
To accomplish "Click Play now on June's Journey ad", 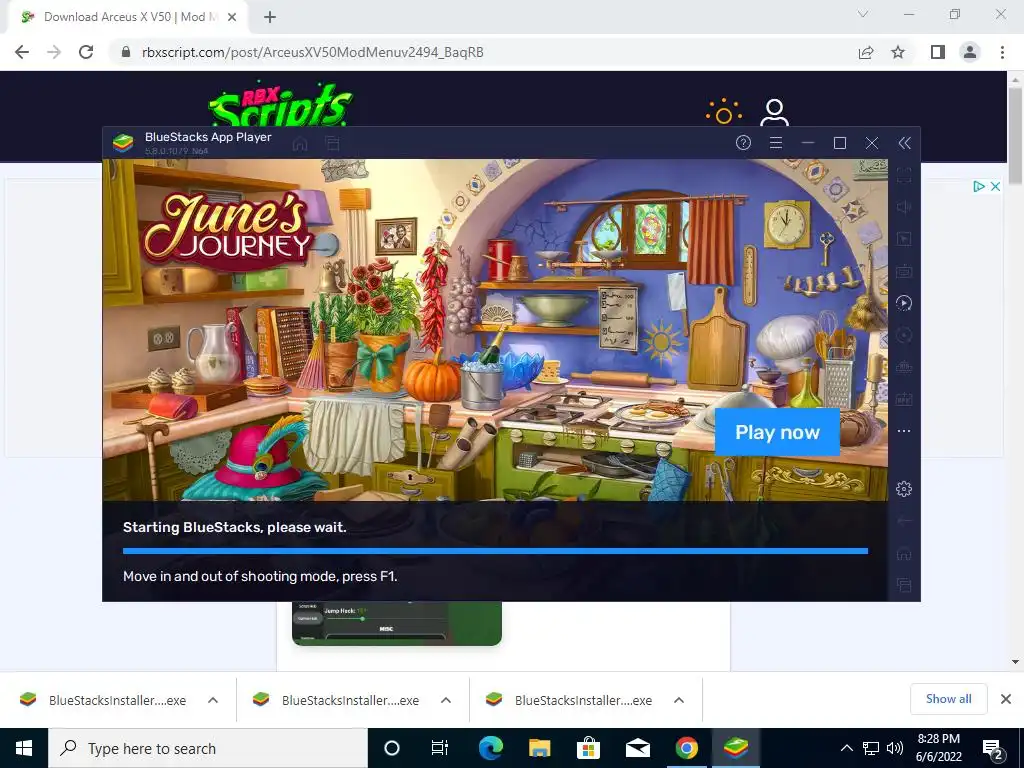I will pos(777,432).
